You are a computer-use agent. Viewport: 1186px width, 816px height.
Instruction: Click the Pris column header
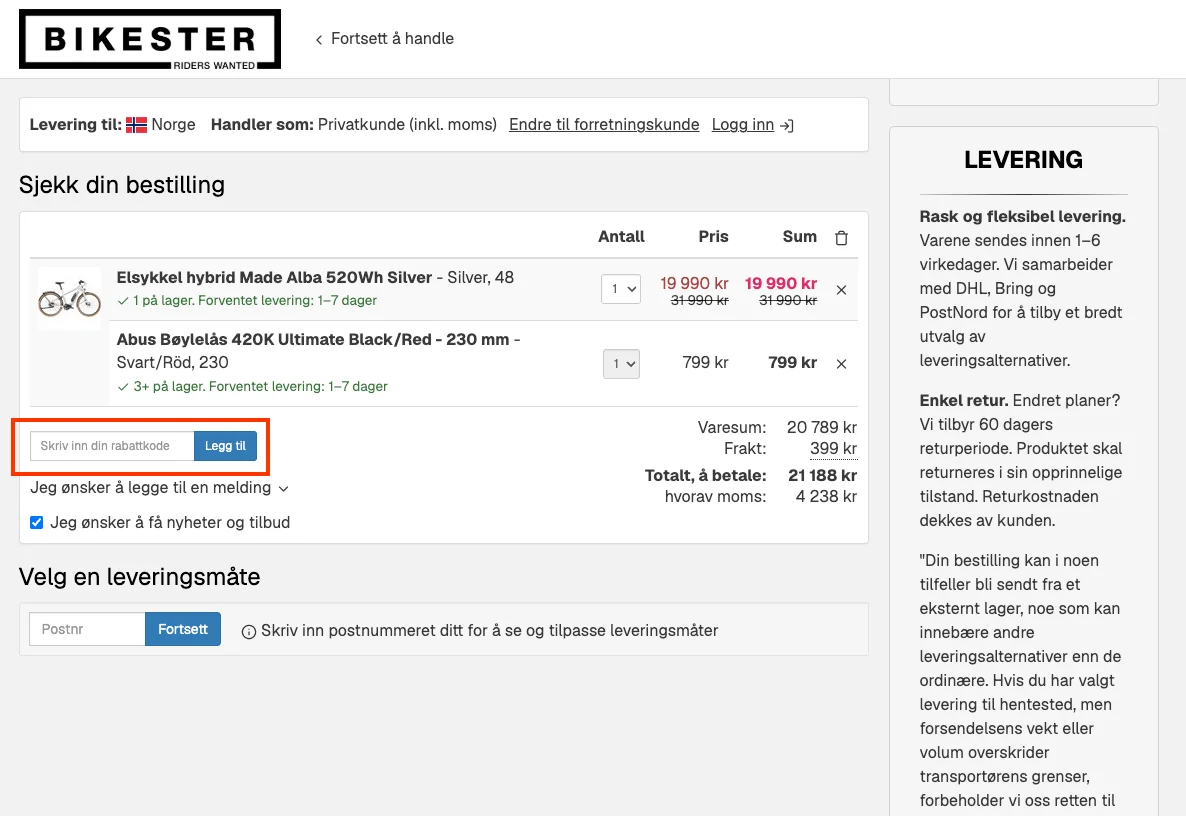point(713,237)
